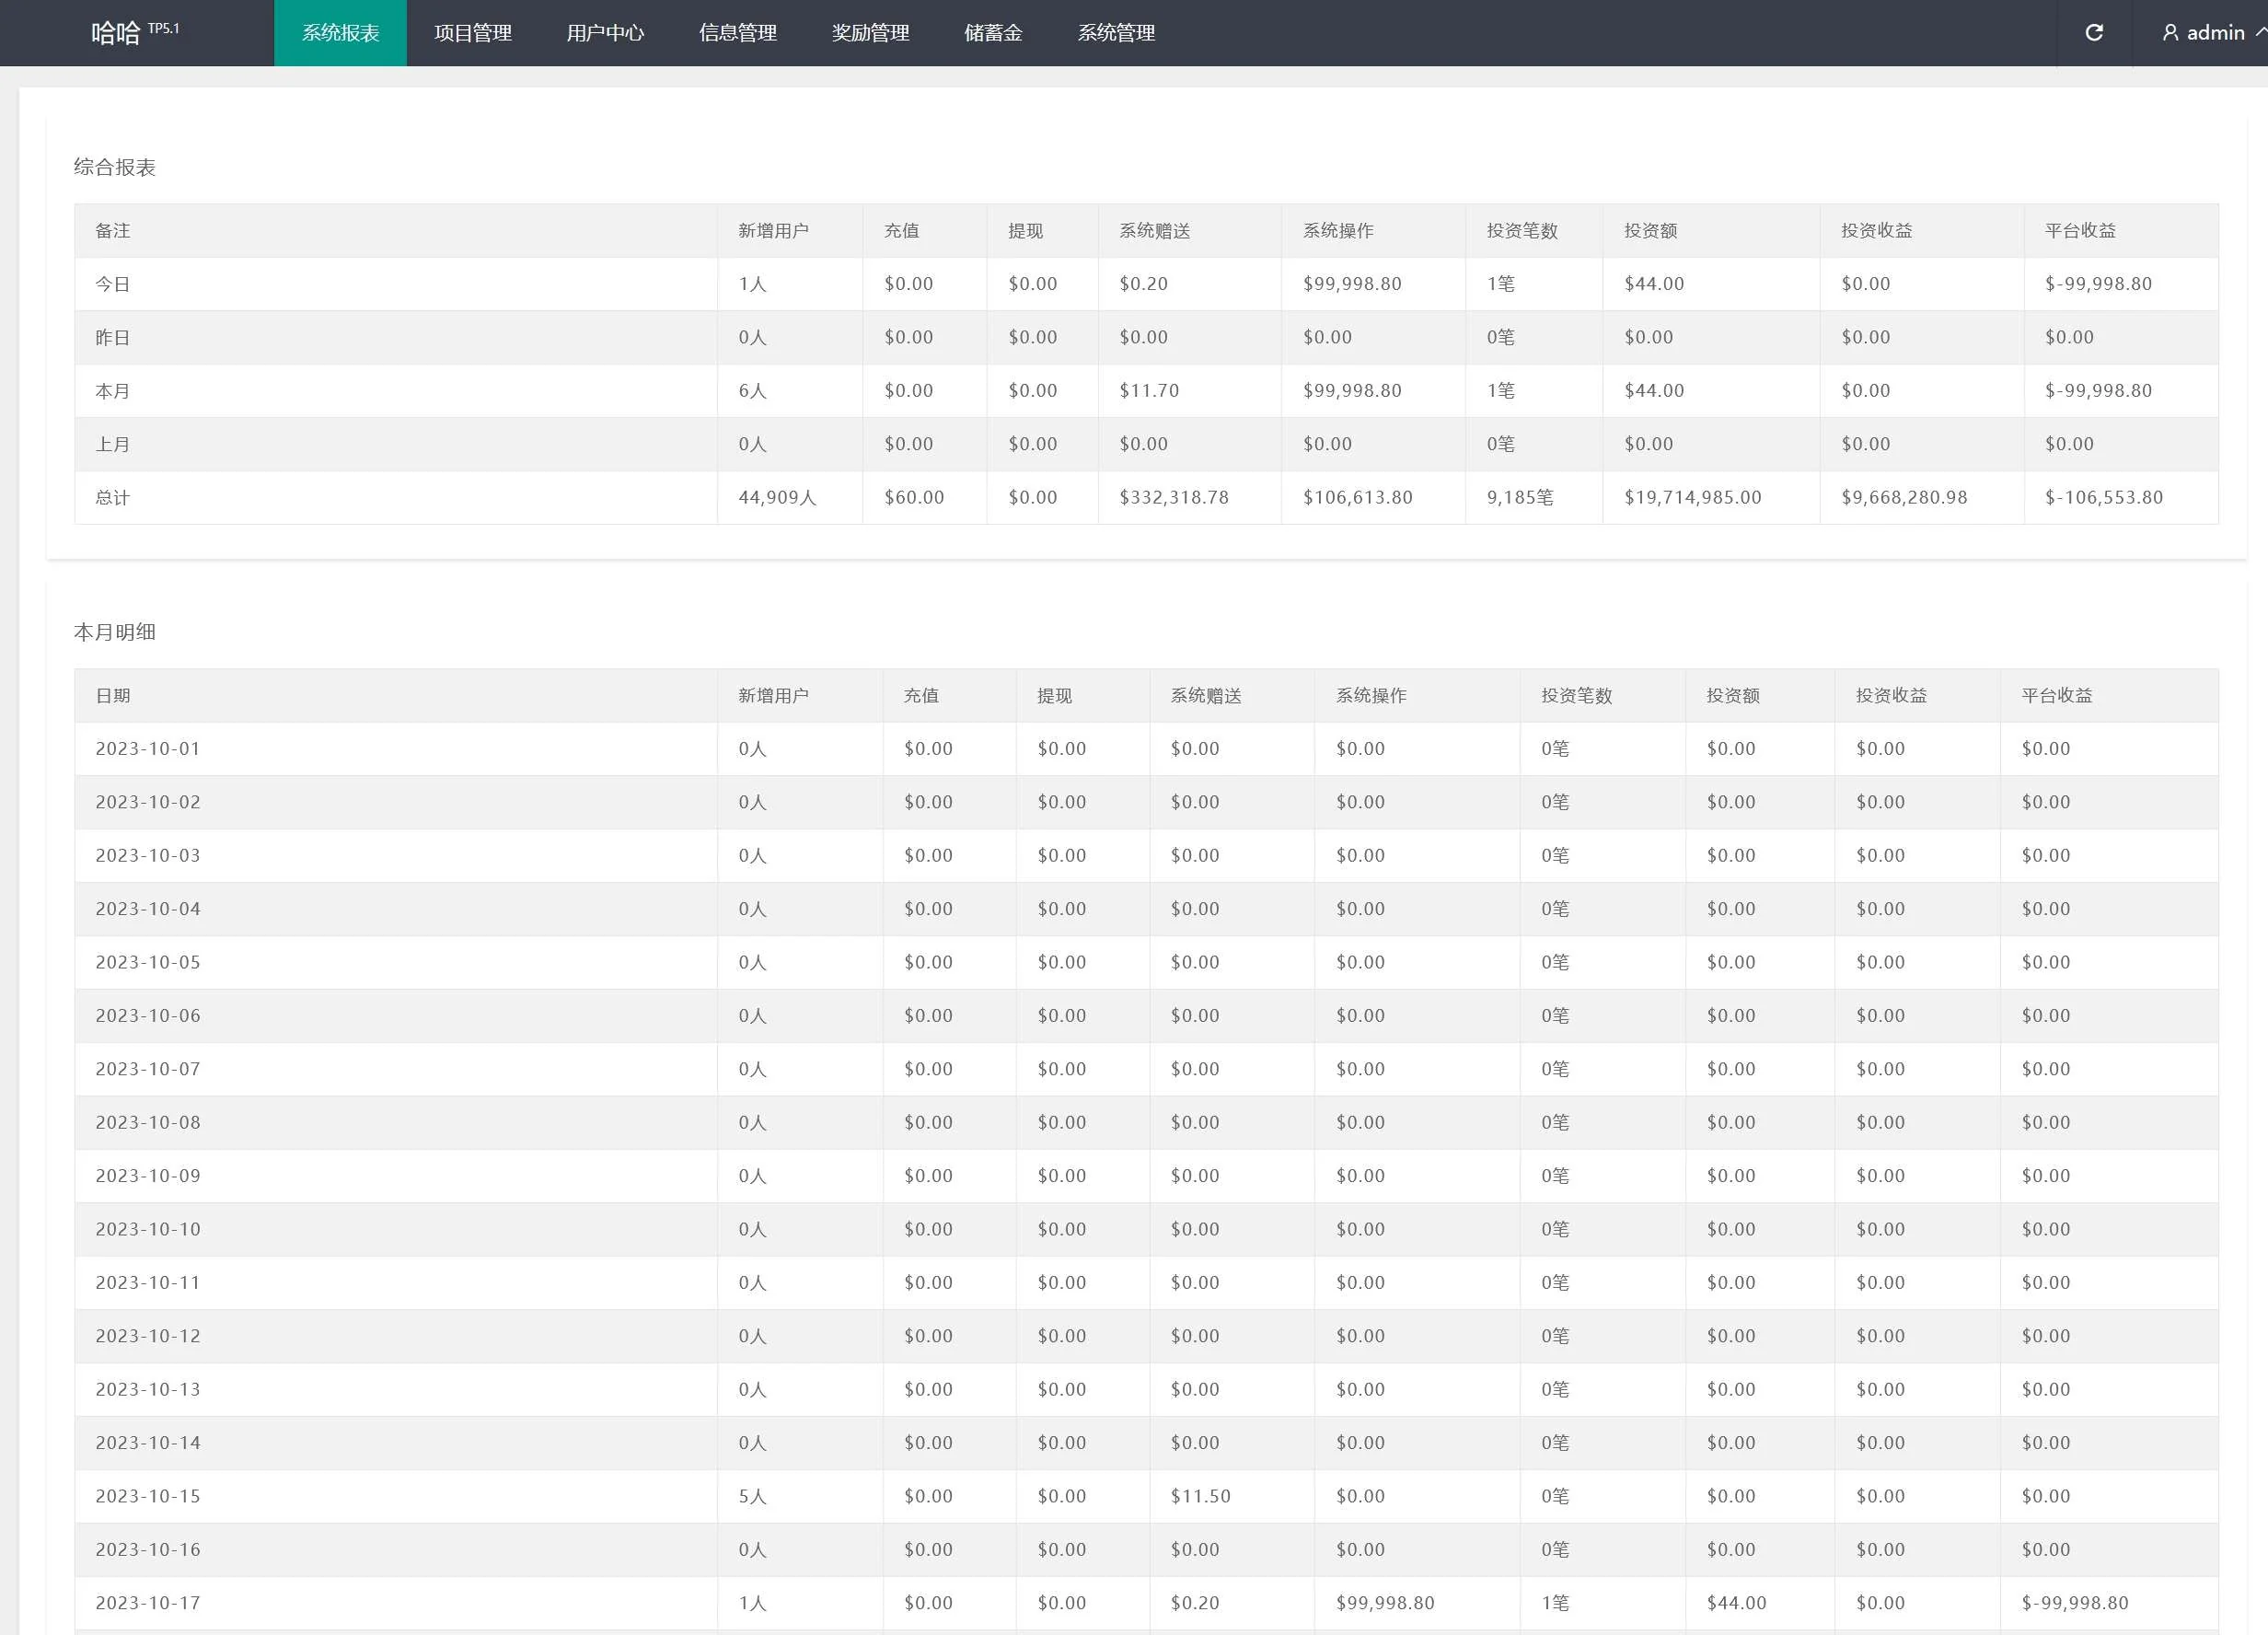This screenshot has width=2268, height=1635.
Task: Open the 系统报表 tab
Action: (340, 33)
